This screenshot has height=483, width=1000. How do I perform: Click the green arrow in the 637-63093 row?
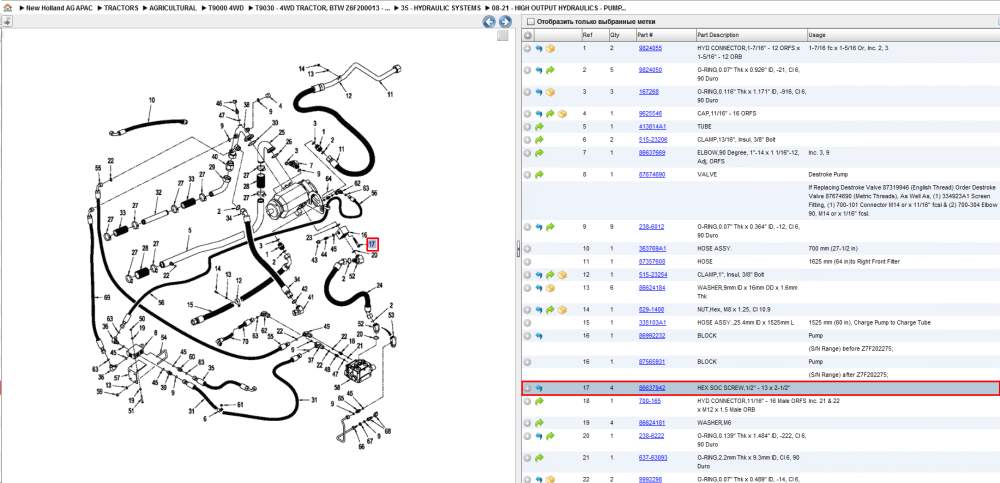[539, 457]
